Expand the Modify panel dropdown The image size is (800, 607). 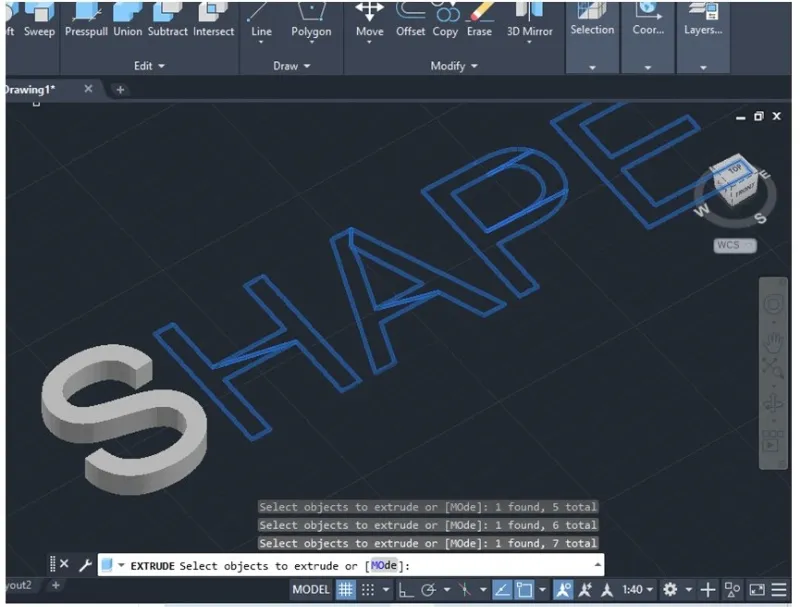click(x=454, y=66)
